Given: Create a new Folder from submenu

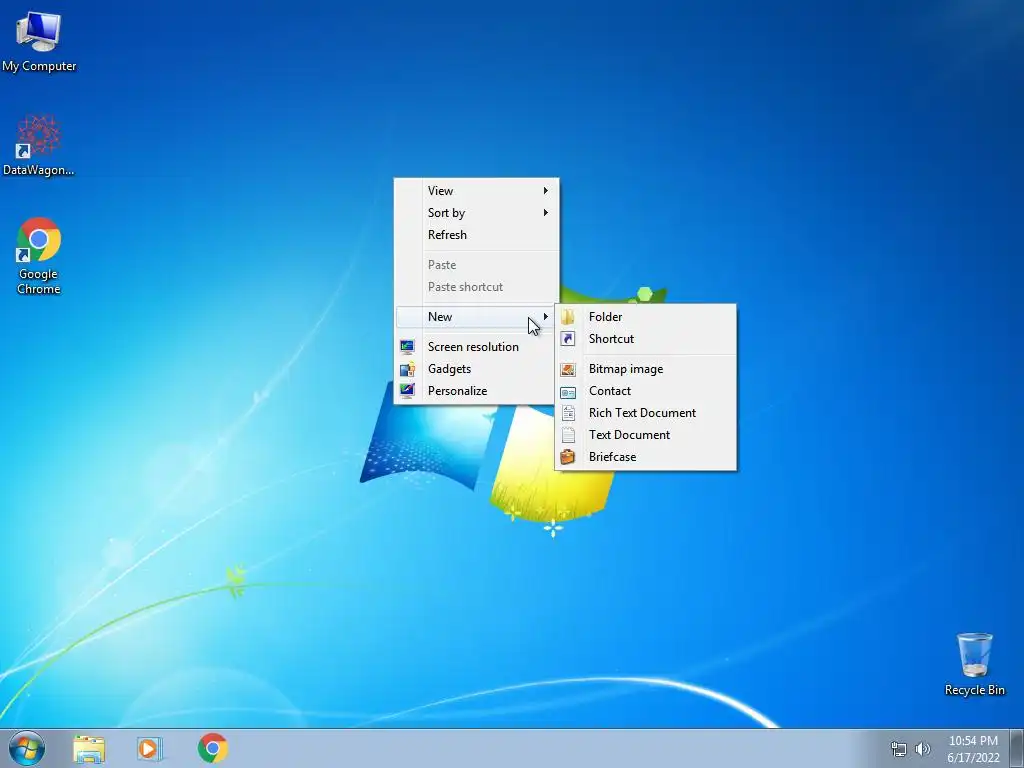Looking at the screenshot, I should [x=645, y=317].
